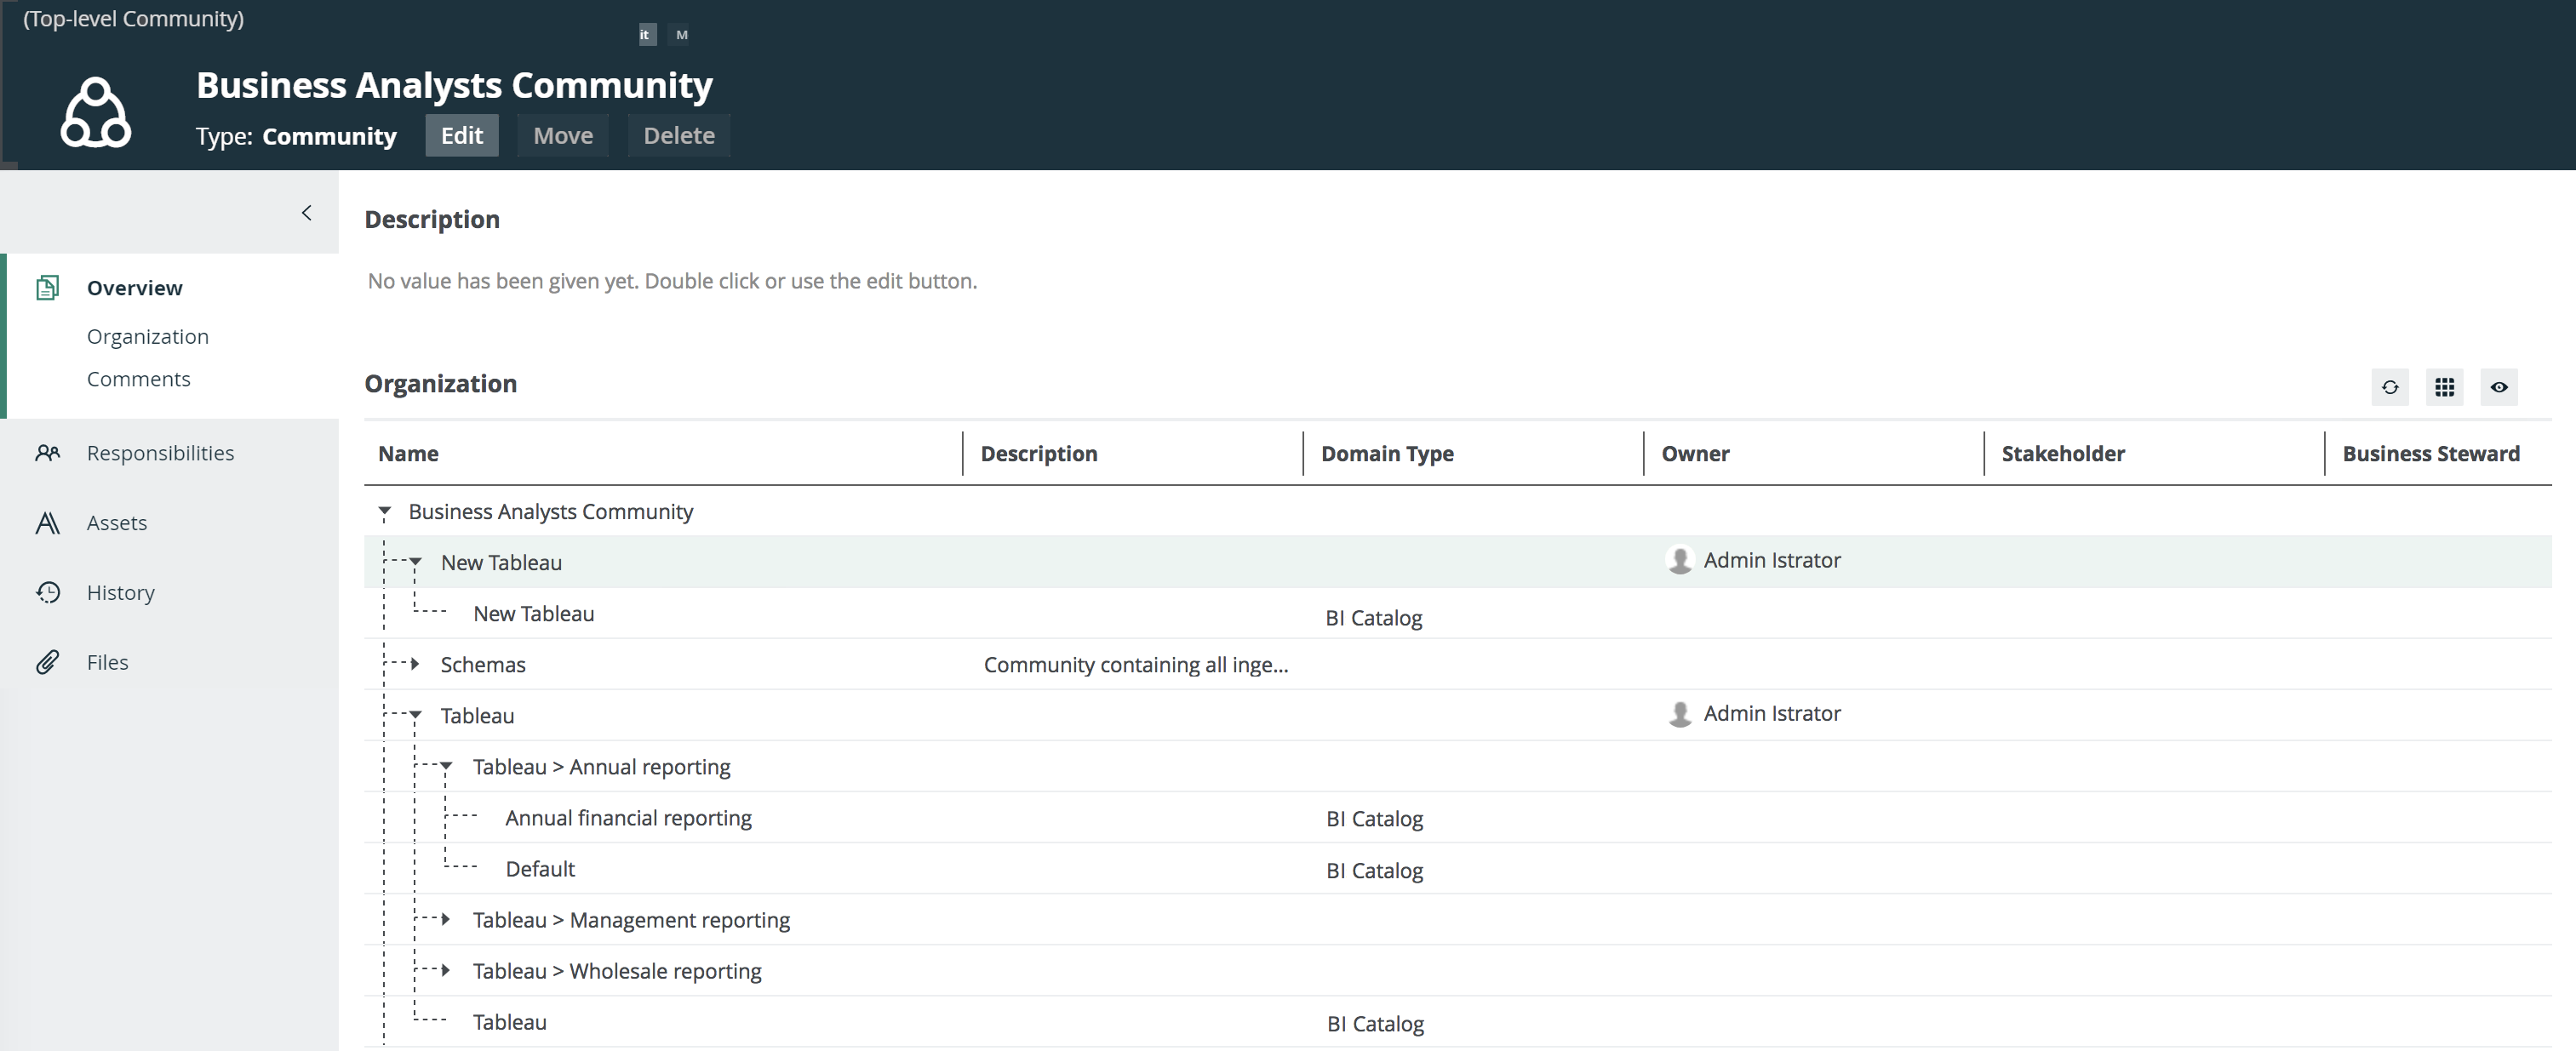Open the grid view options icon
Viewport: 2576px width, 1051px height.
[2444, 387]
